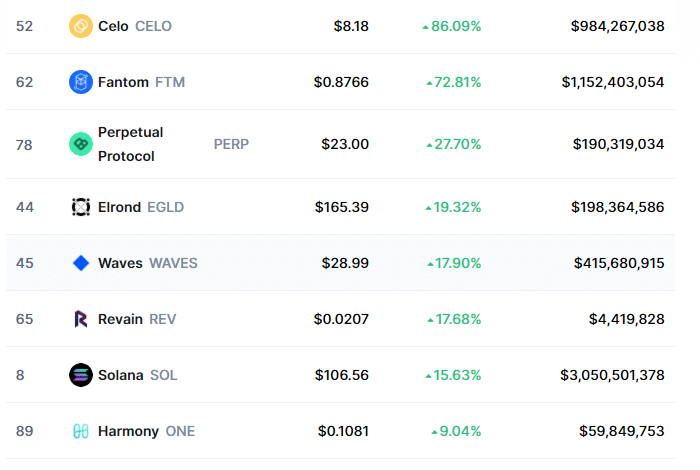The image size is (700, 470).
Task: Click Elrond's $165.39 price
Action: pos(341,207)
